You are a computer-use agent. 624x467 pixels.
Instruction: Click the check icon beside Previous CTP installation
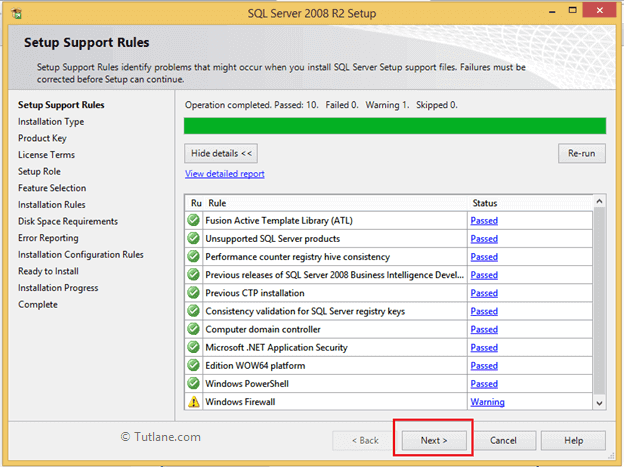tap(193, 293)
